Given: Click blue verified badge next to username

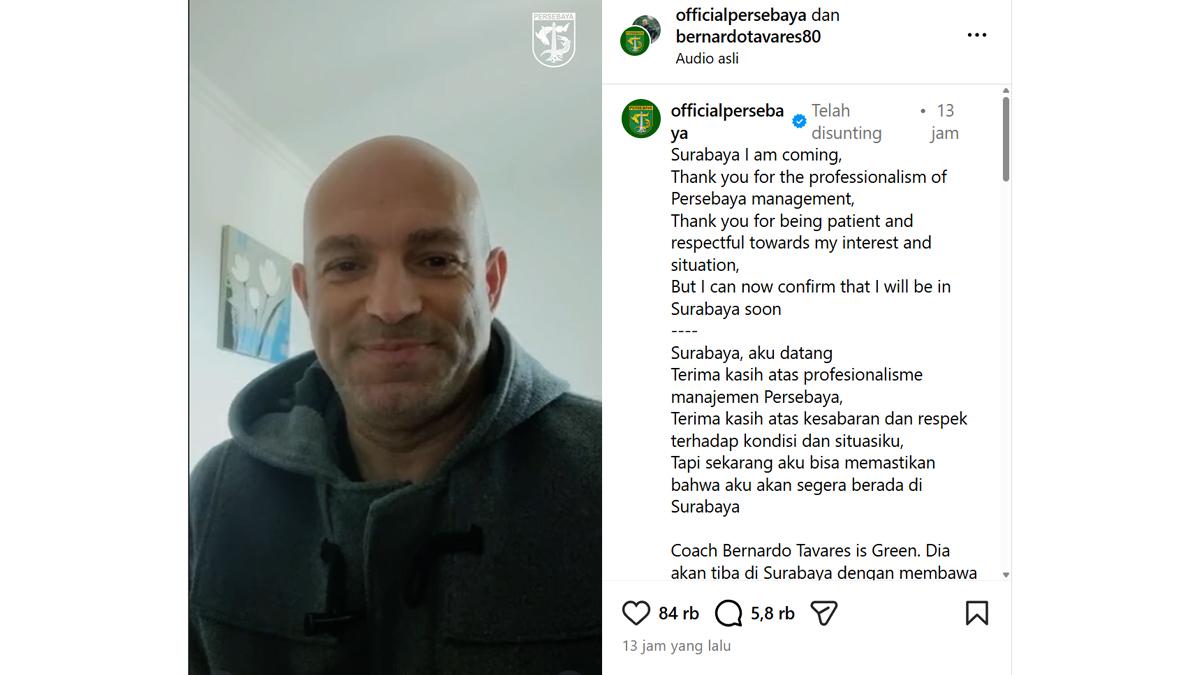Looking at the screenshot, I should pos(799,121).
